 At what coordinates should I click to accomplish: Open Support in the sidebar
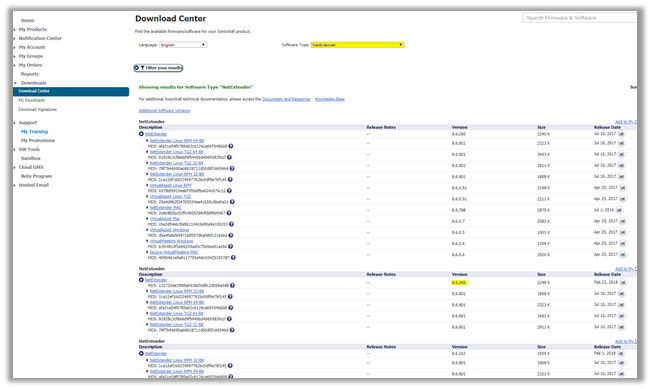28,123
